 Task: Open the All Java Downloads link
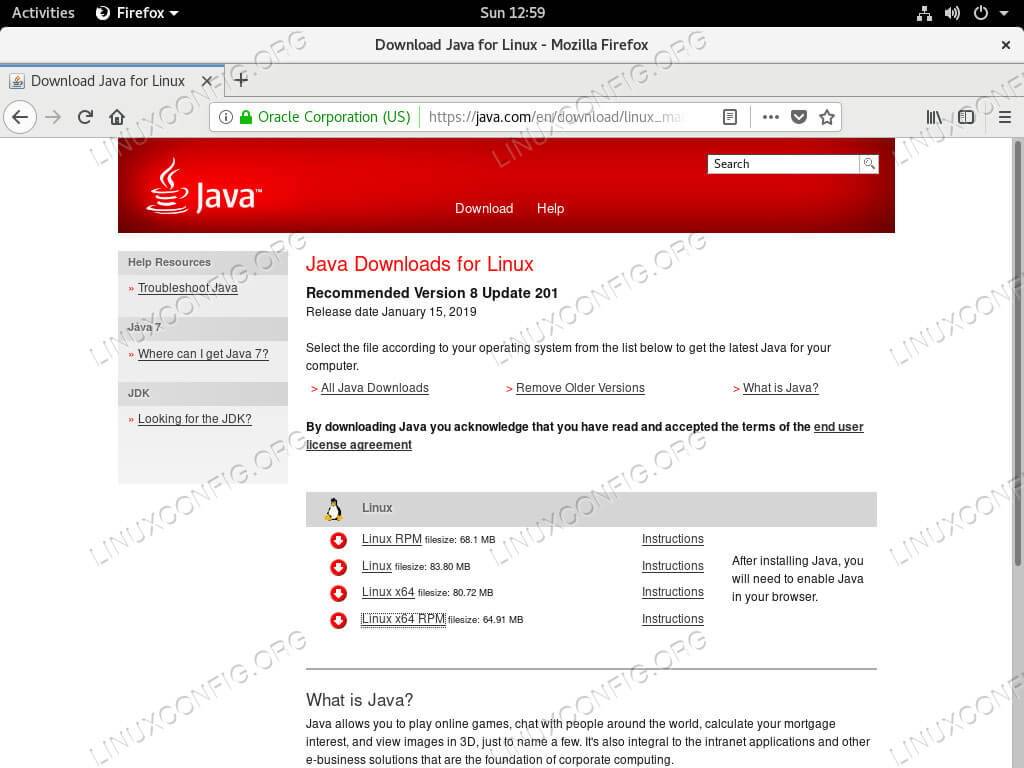[375, 389]
